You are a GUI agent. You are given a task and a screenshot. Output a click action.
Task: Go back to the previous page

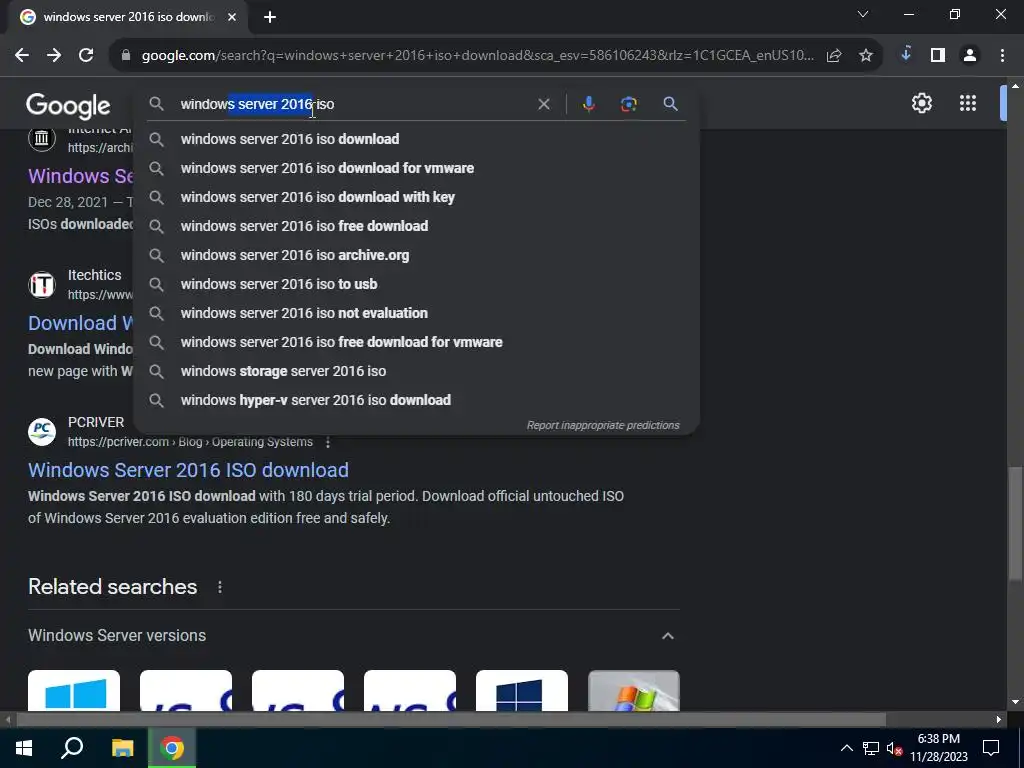(x=22, y=56)
